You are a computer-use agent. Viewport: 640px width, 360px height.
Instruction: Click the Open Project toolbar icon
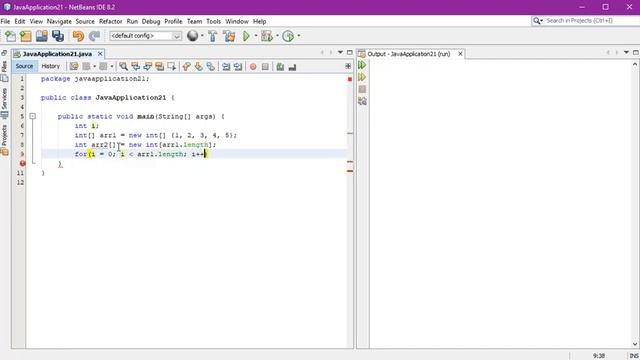[42, 36]
